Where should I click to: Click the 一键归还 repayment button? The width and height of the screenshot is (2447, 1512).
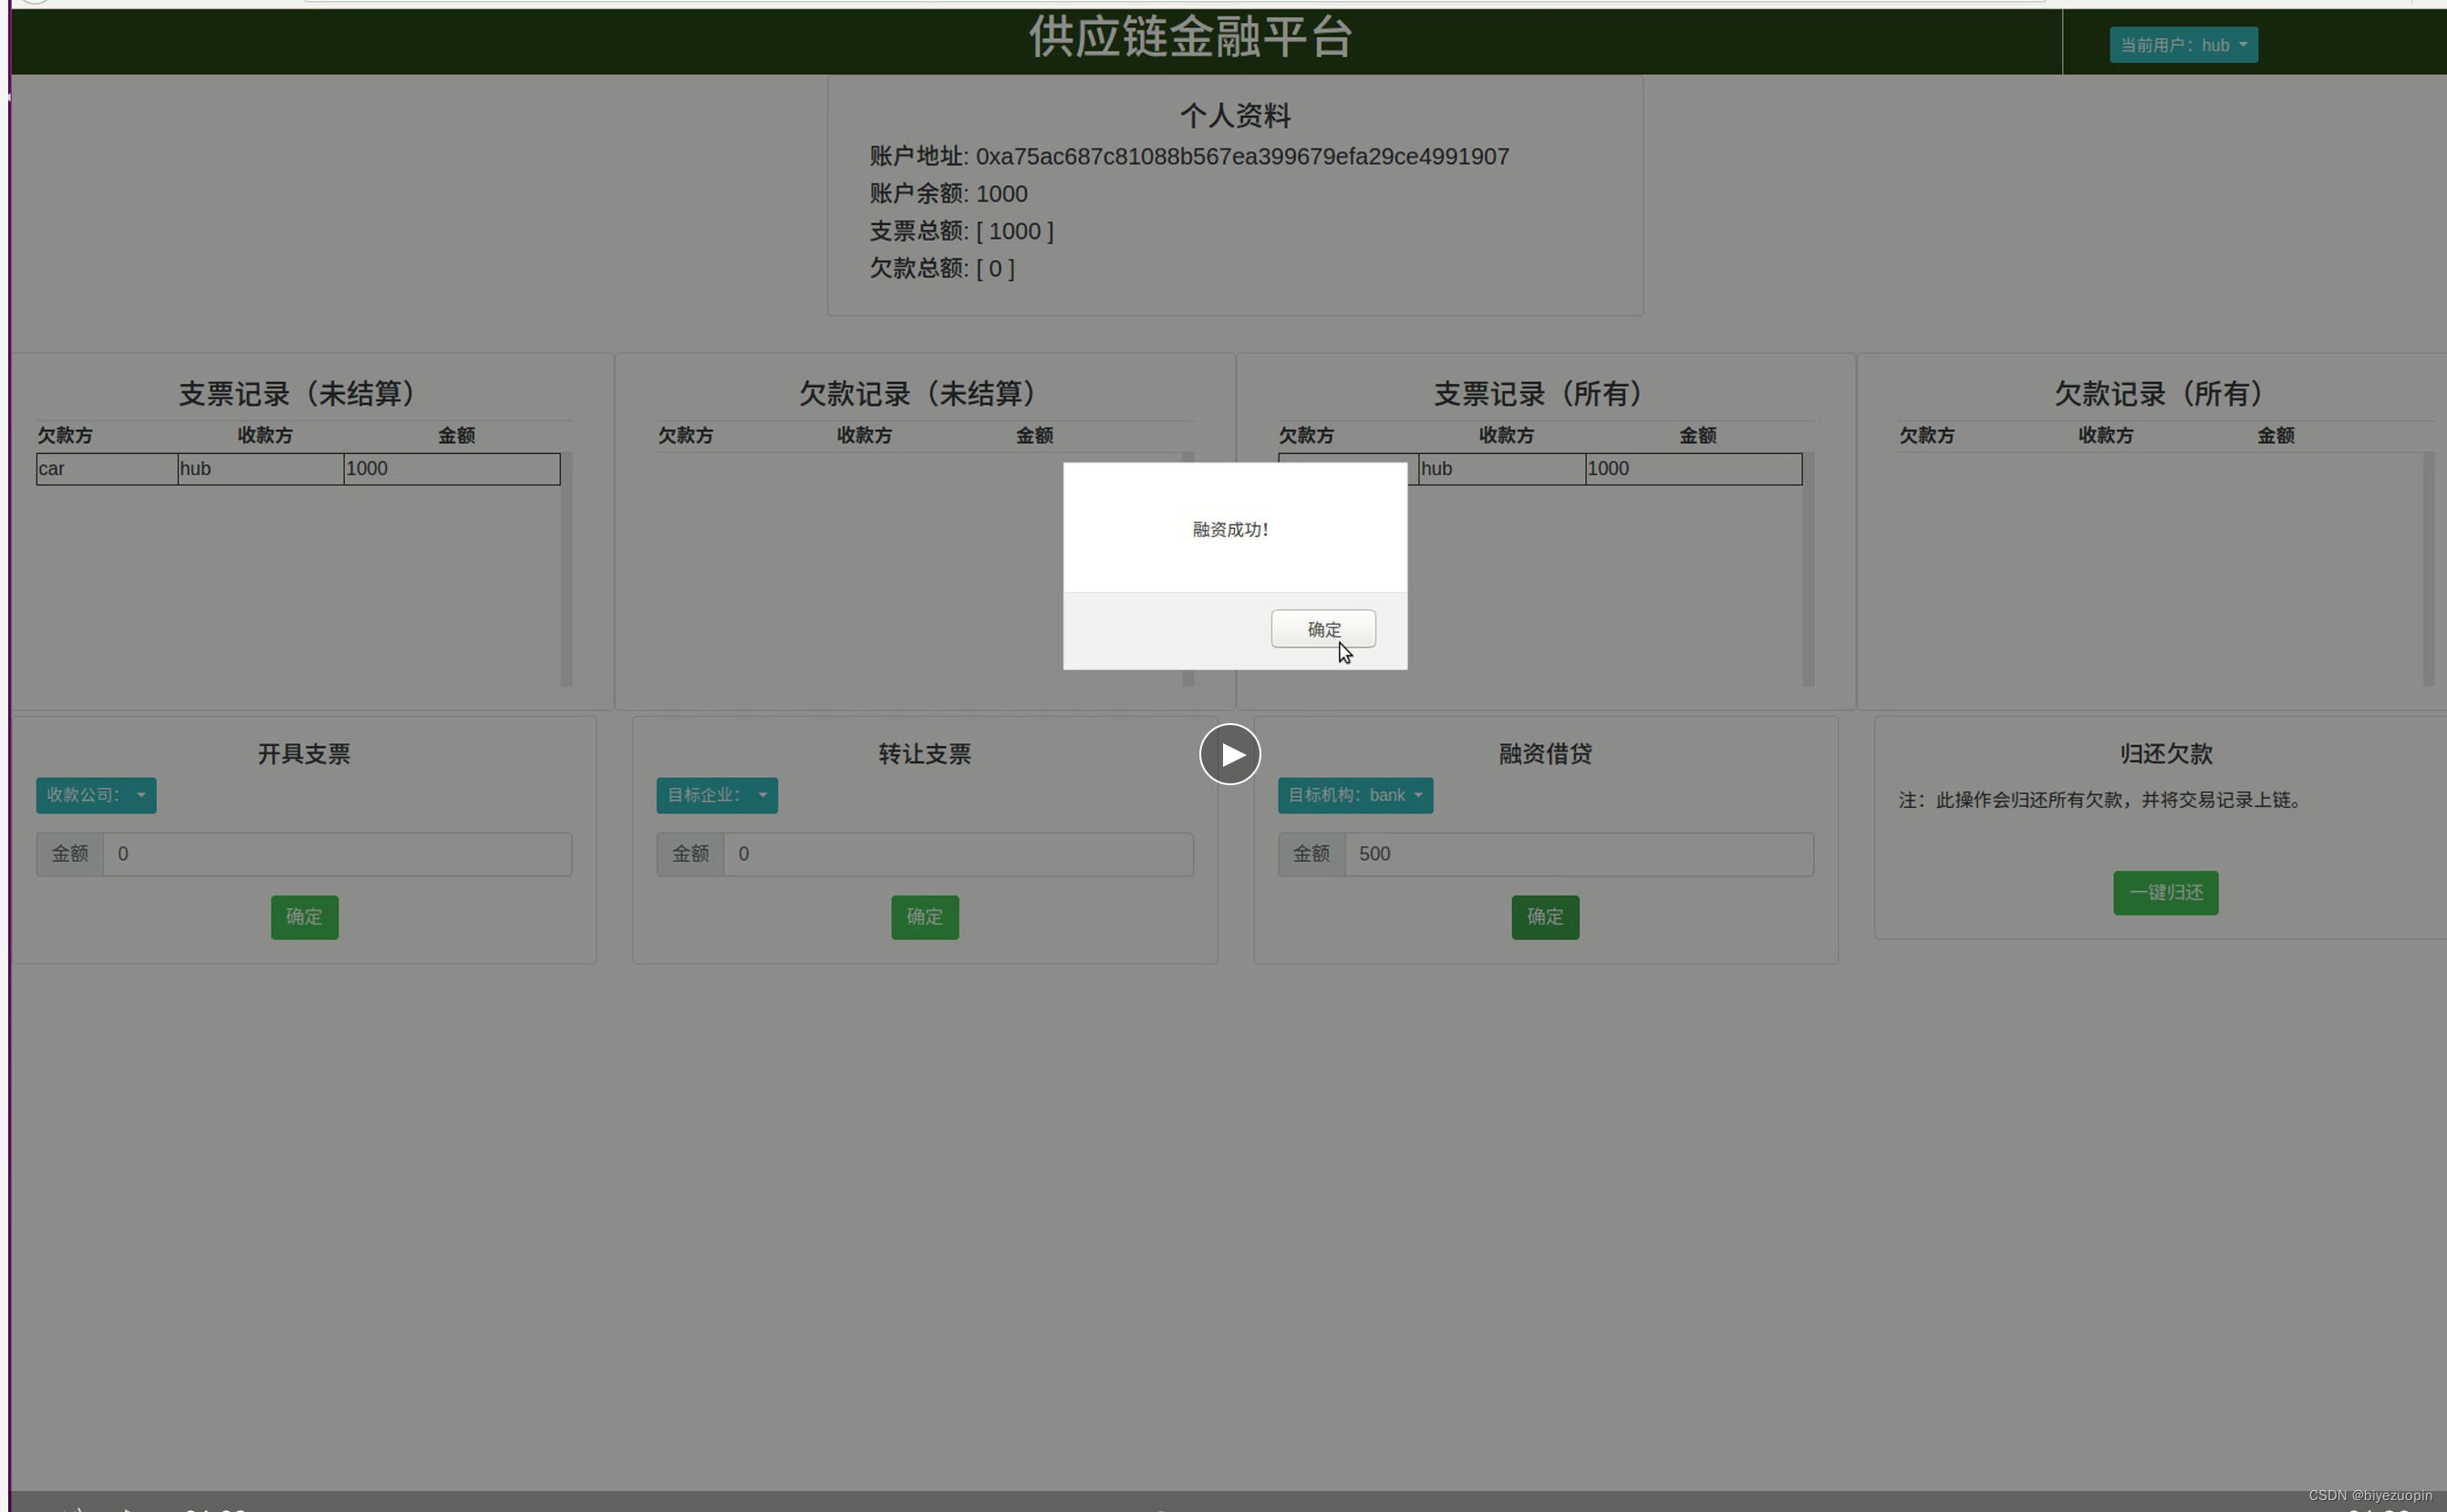tap(2164, 892)
